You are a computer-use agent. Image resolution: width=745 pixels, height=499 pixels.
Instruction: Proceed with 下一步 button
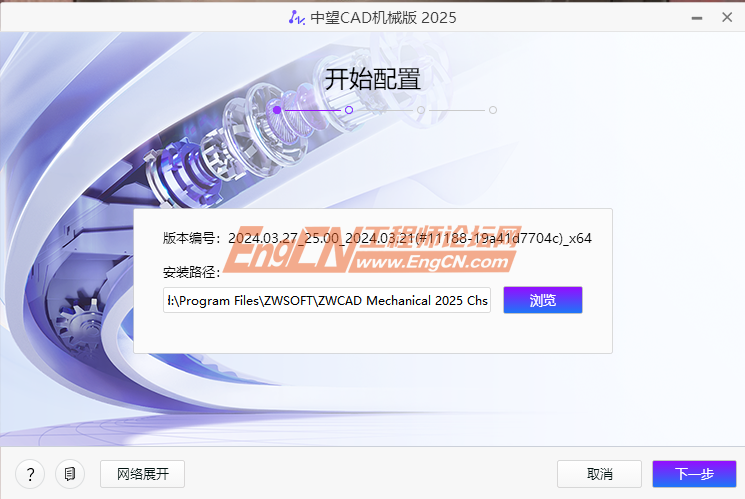(x=694, y=474)
